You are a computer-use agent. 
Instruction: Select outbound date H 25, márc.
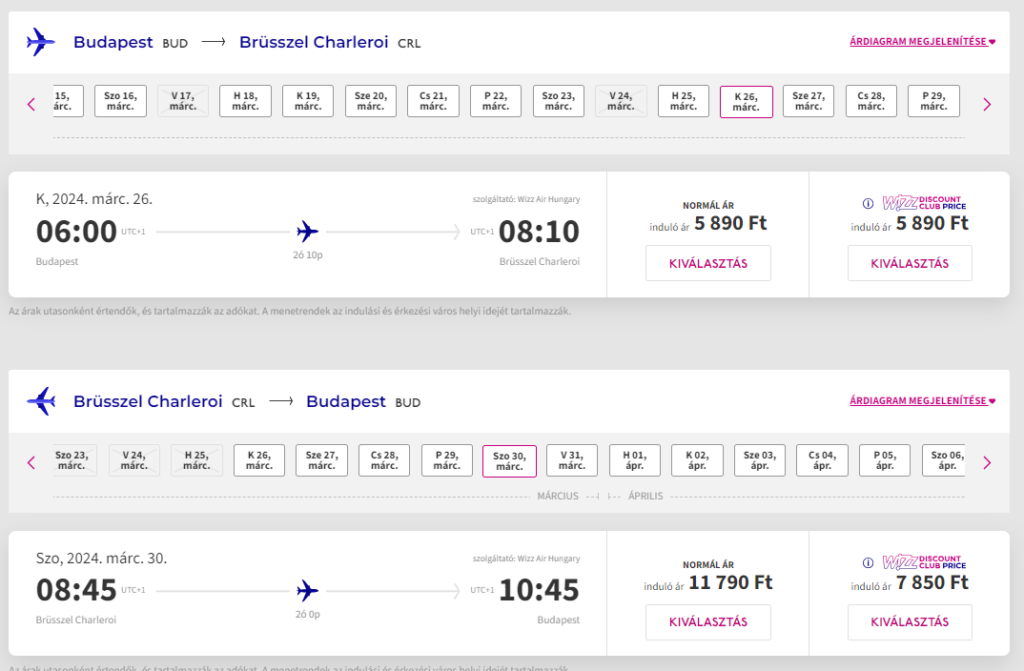pos(683,101)
